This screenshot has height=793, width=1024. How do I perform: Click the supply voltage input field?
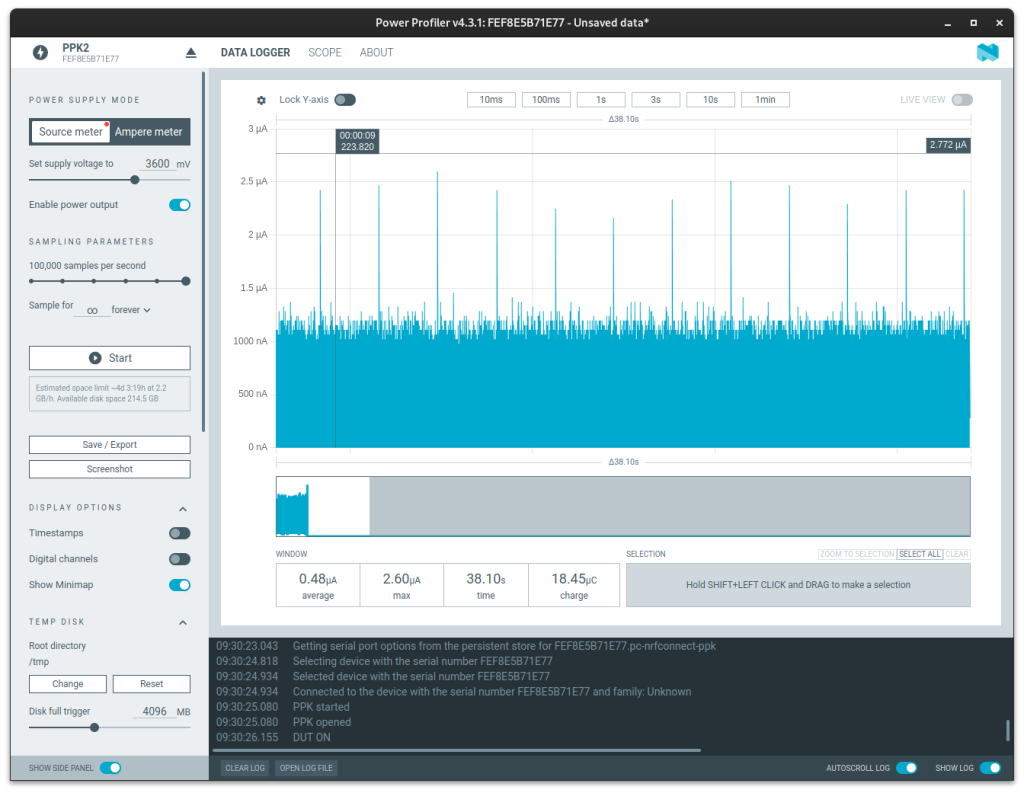pos(157,164)
